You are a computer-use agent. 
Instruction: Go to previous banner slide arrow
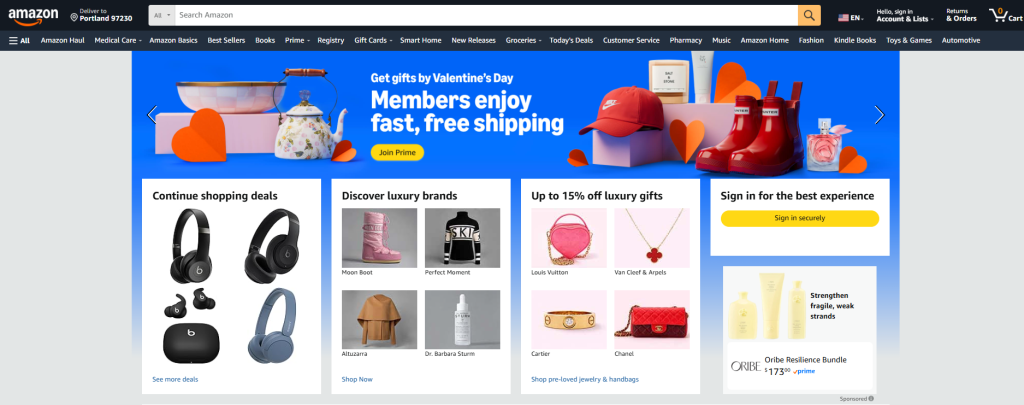[x=152, y=115]
